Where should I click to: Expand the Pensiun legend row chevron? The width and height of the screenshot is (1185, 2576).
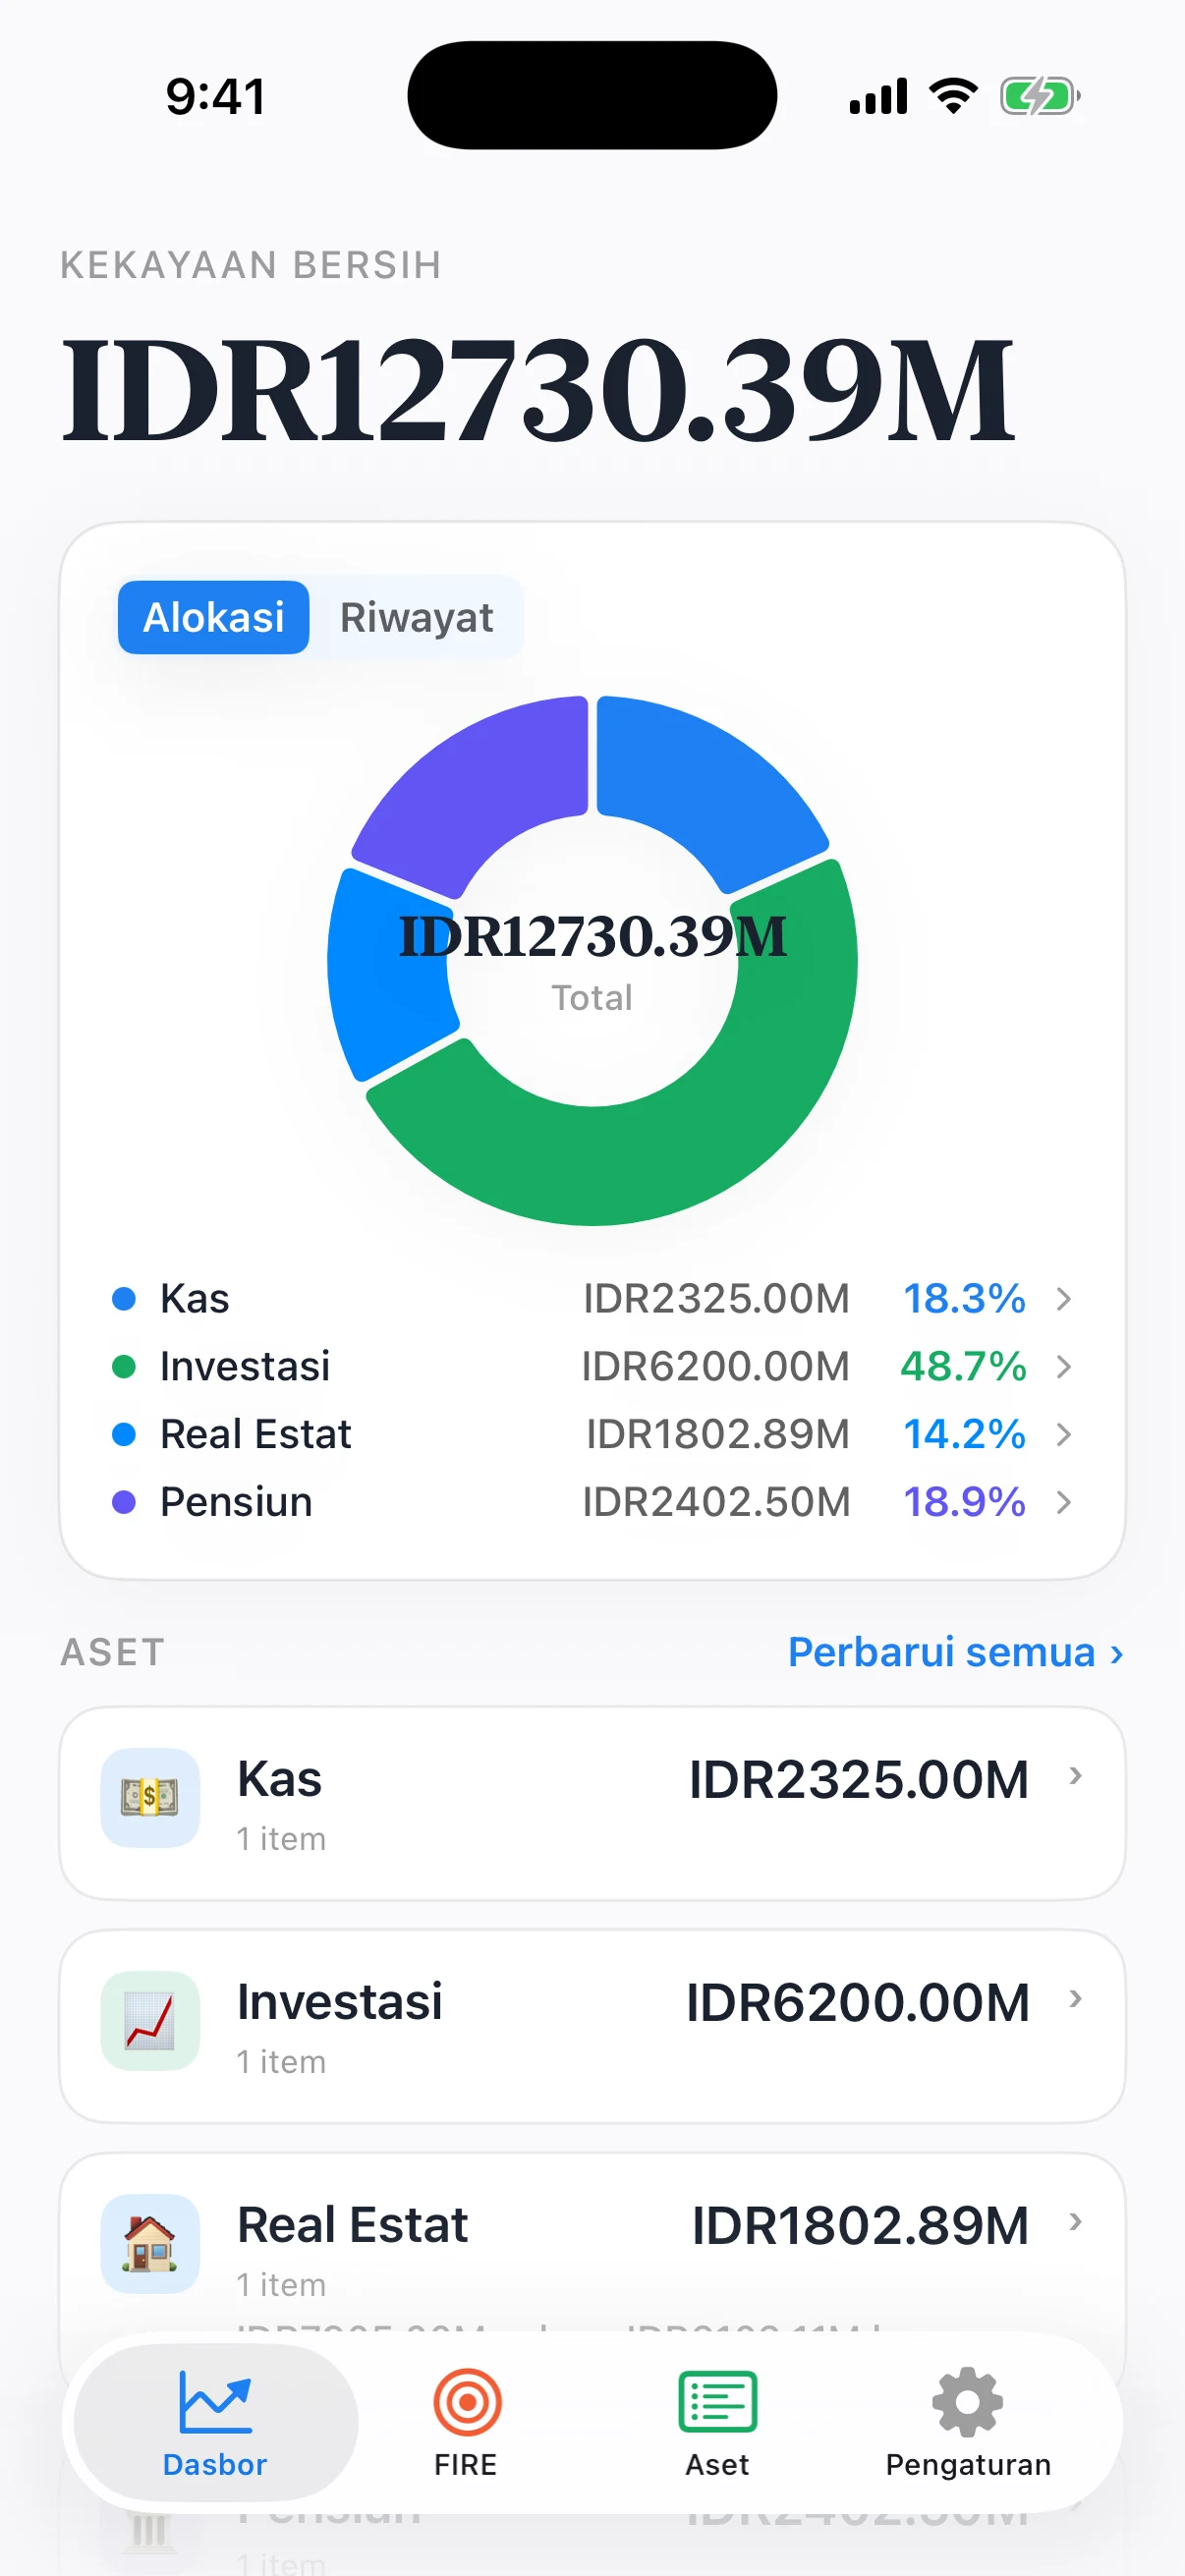click(1064, 1501)
